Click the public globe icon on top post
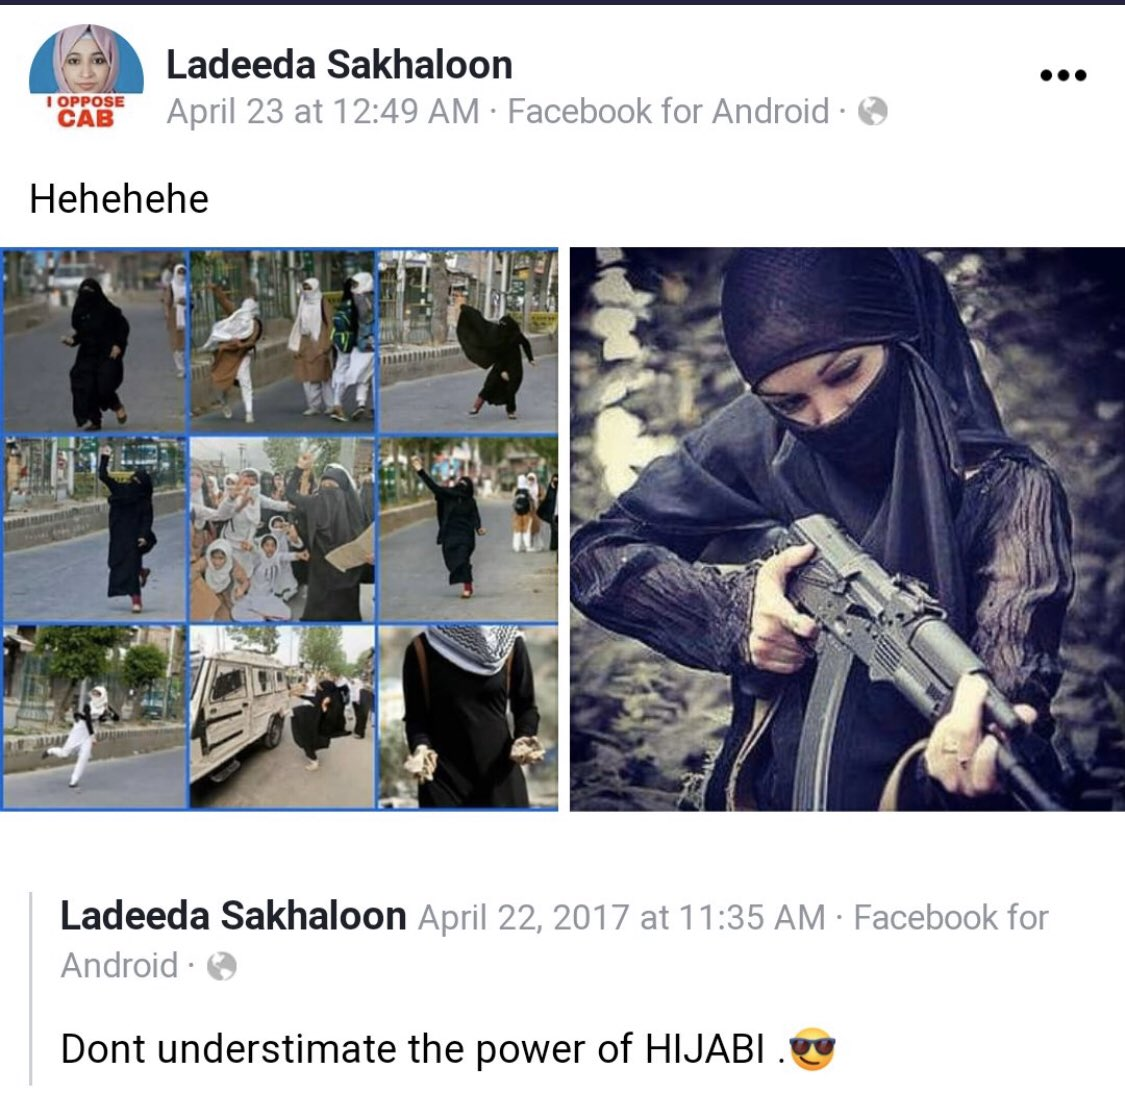This screenshot has width=1125, height=1115. (872, 111)
